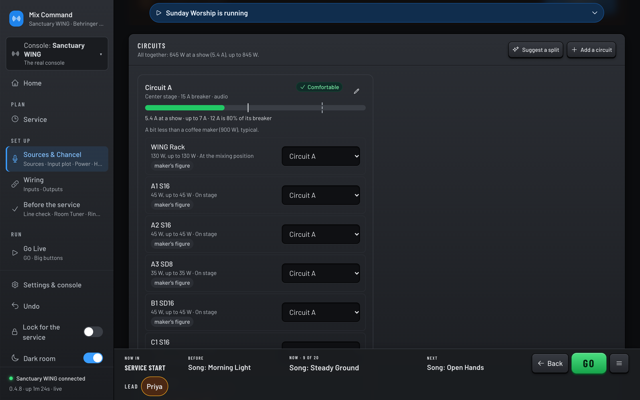Open Settings & console
The image size is (640, 400).
57,285
